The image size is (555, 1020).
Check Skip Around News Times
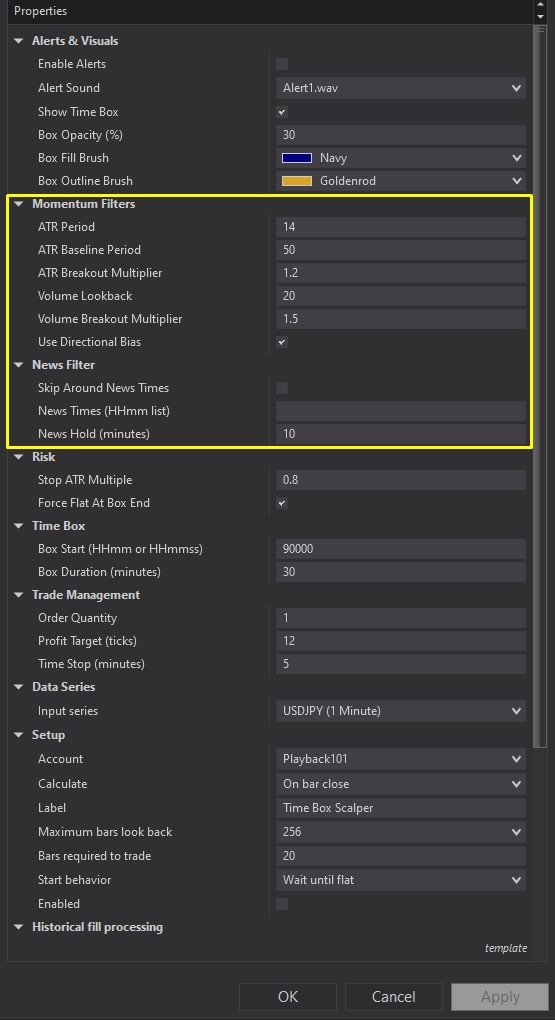pyautogui.click(x=282, y=388)
